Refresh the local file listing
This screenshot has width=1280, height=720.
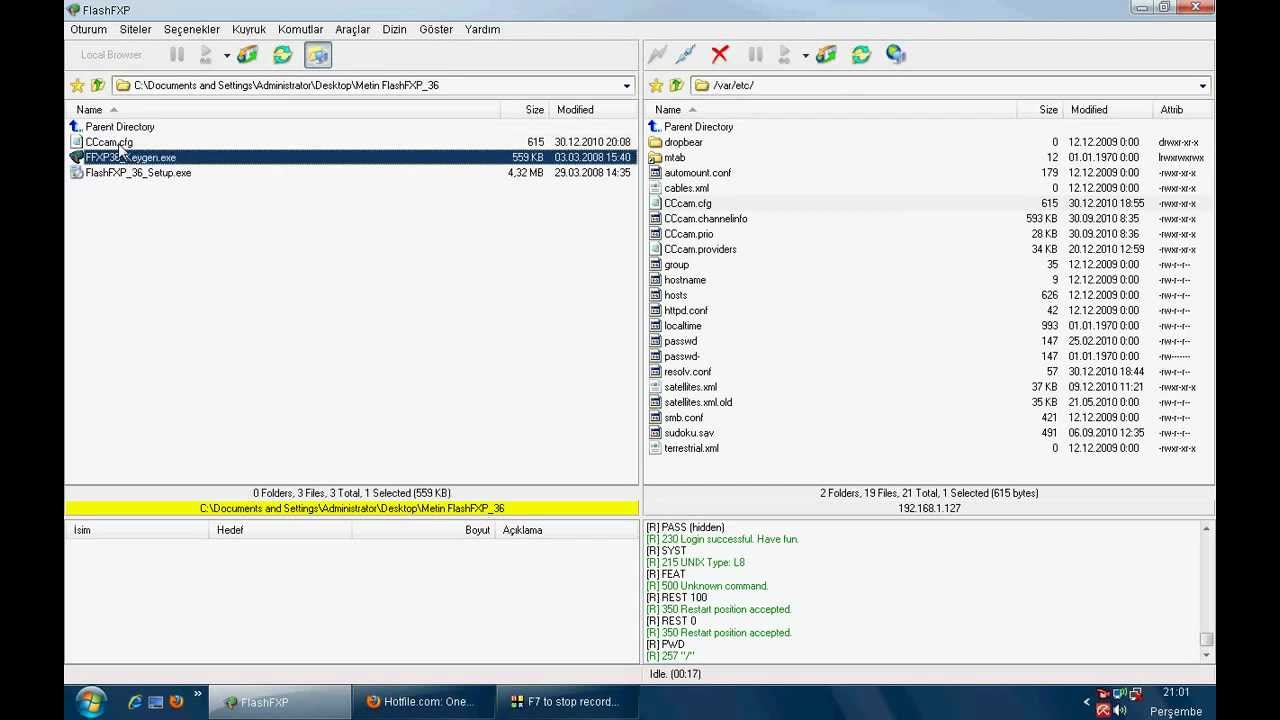tap(283, 55)
